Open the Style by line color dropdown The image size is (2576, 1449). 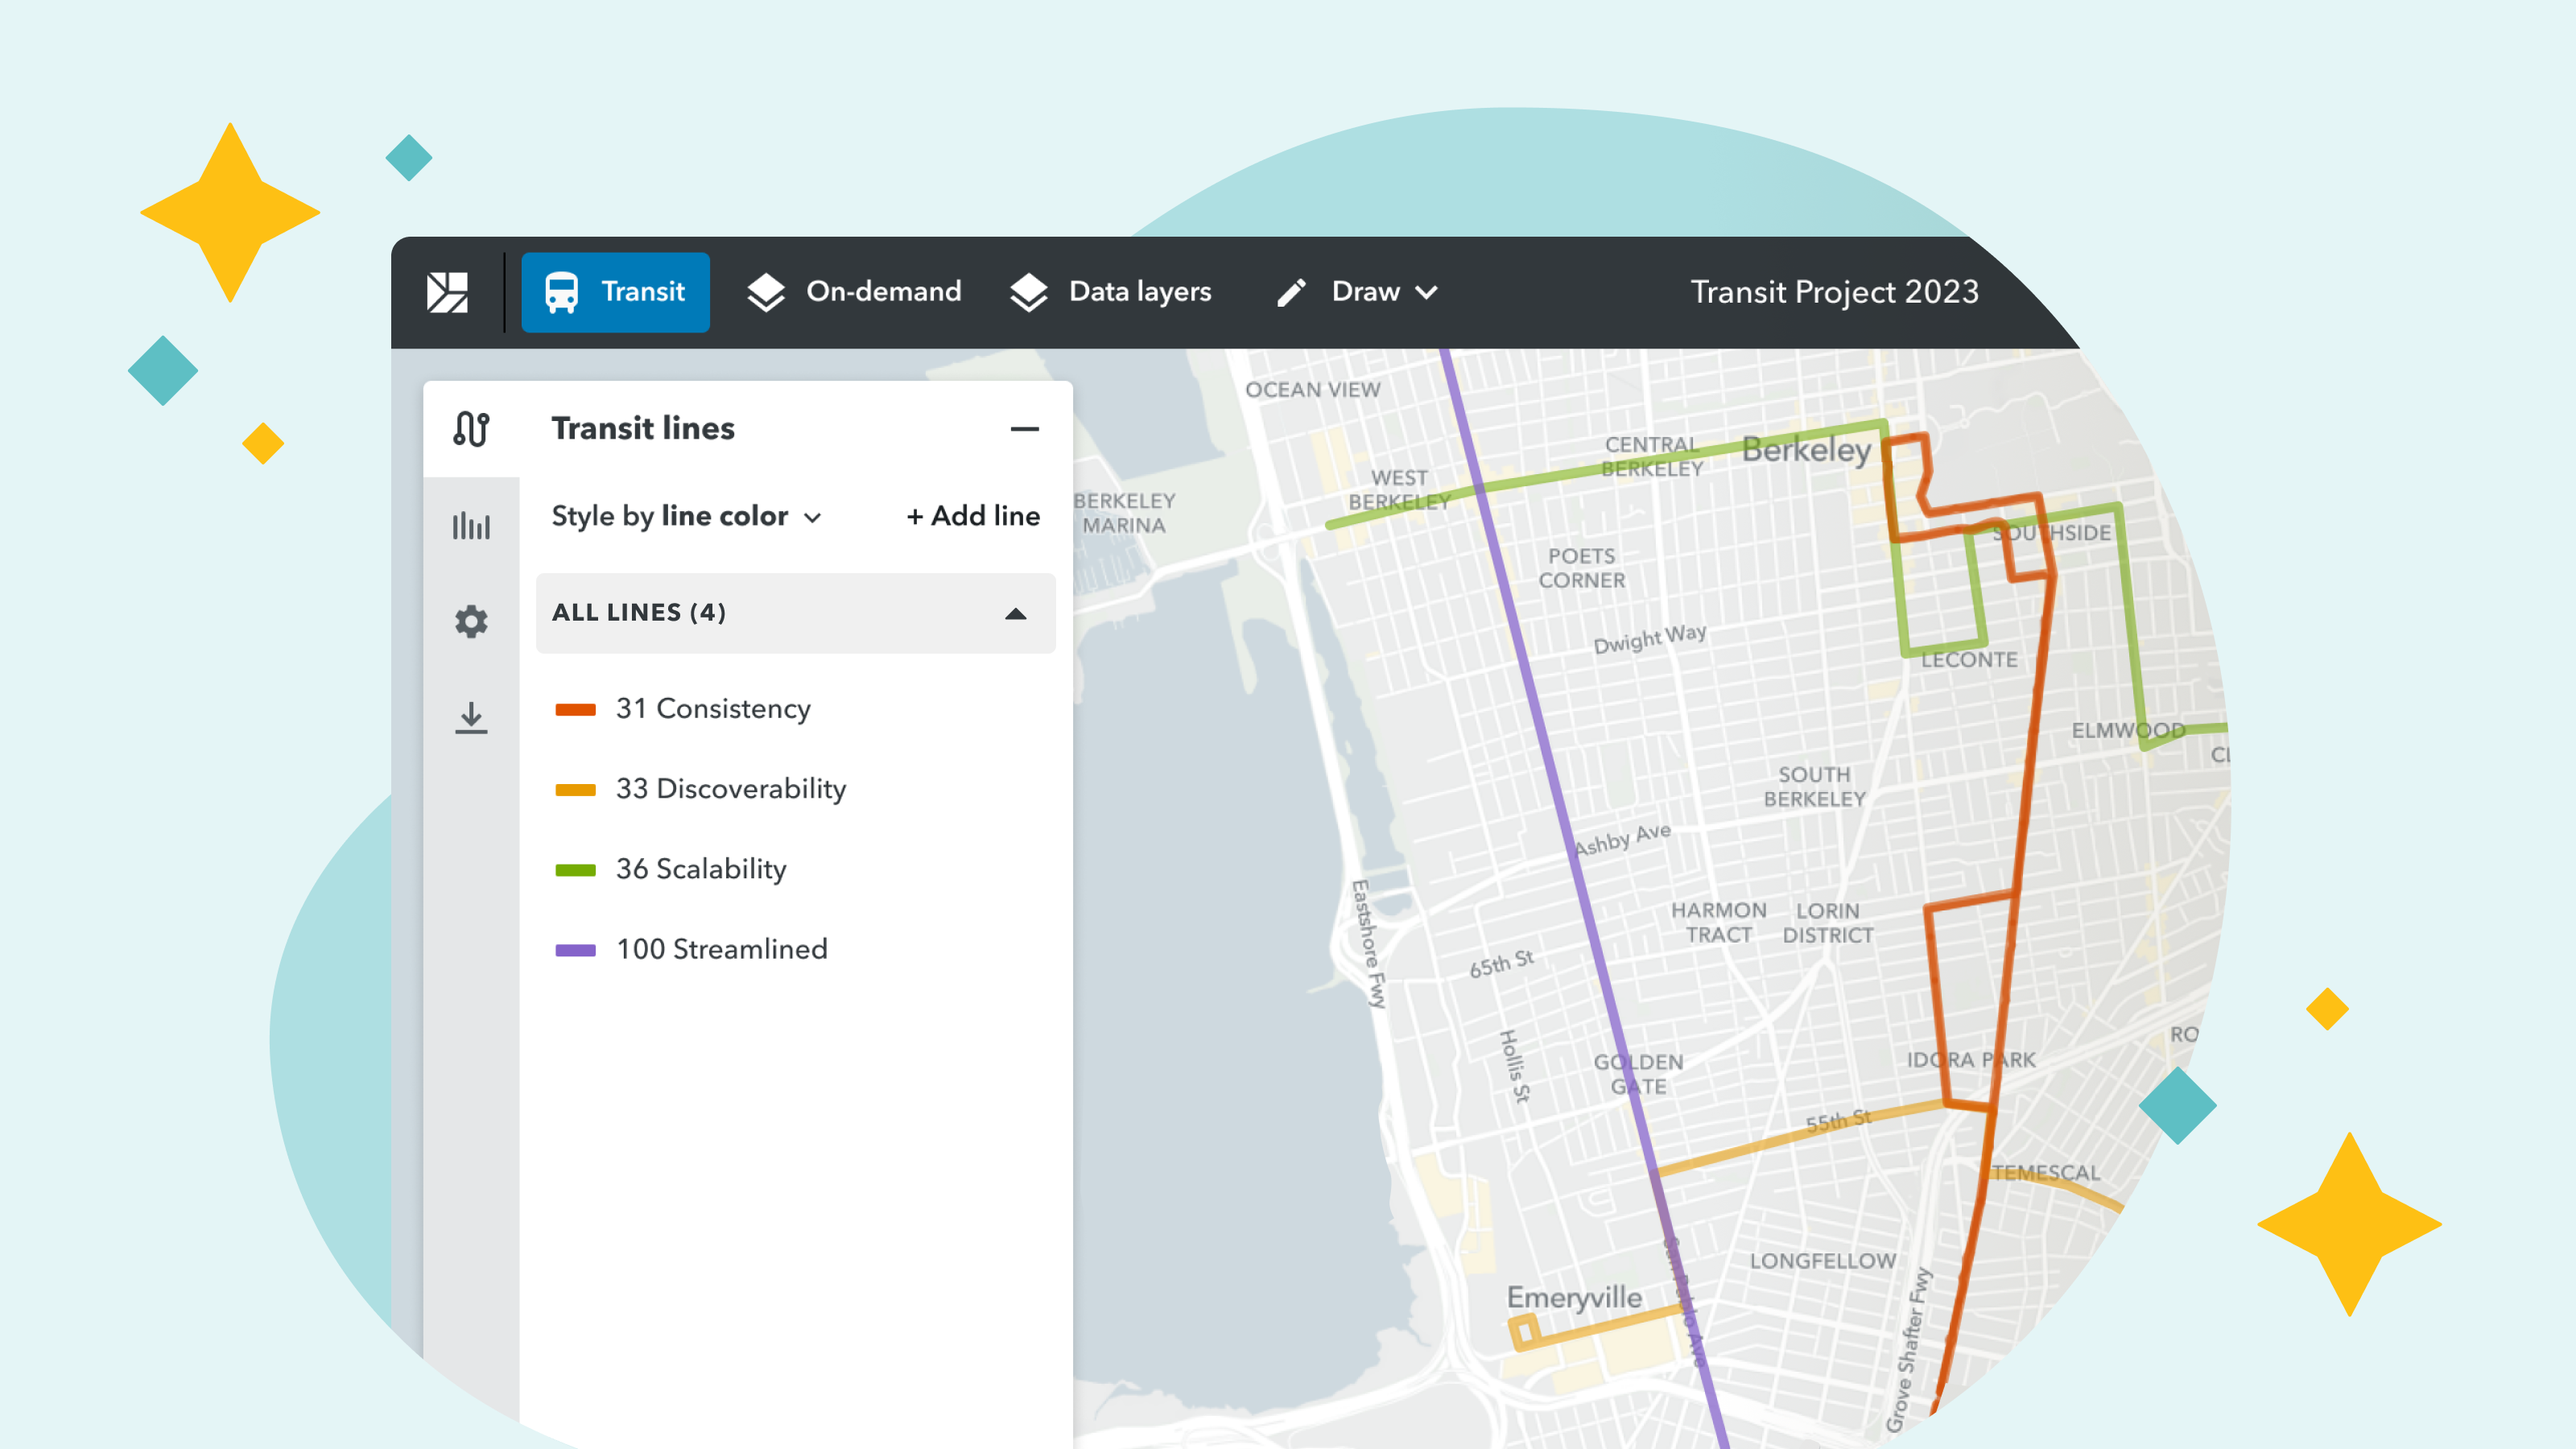(x=687, y=516)
